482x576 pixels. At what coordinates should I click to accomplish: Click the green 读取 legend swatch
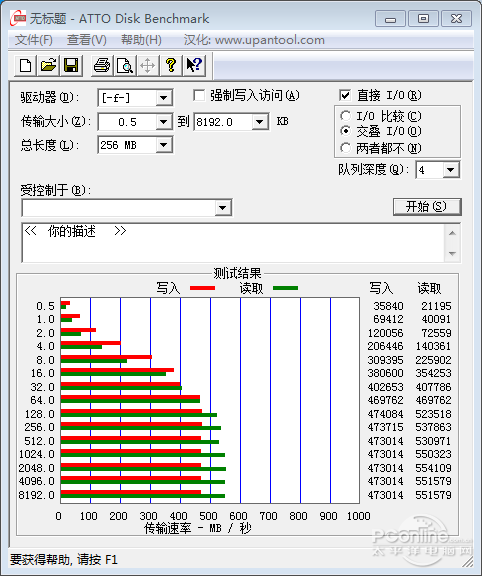point(285,288)
